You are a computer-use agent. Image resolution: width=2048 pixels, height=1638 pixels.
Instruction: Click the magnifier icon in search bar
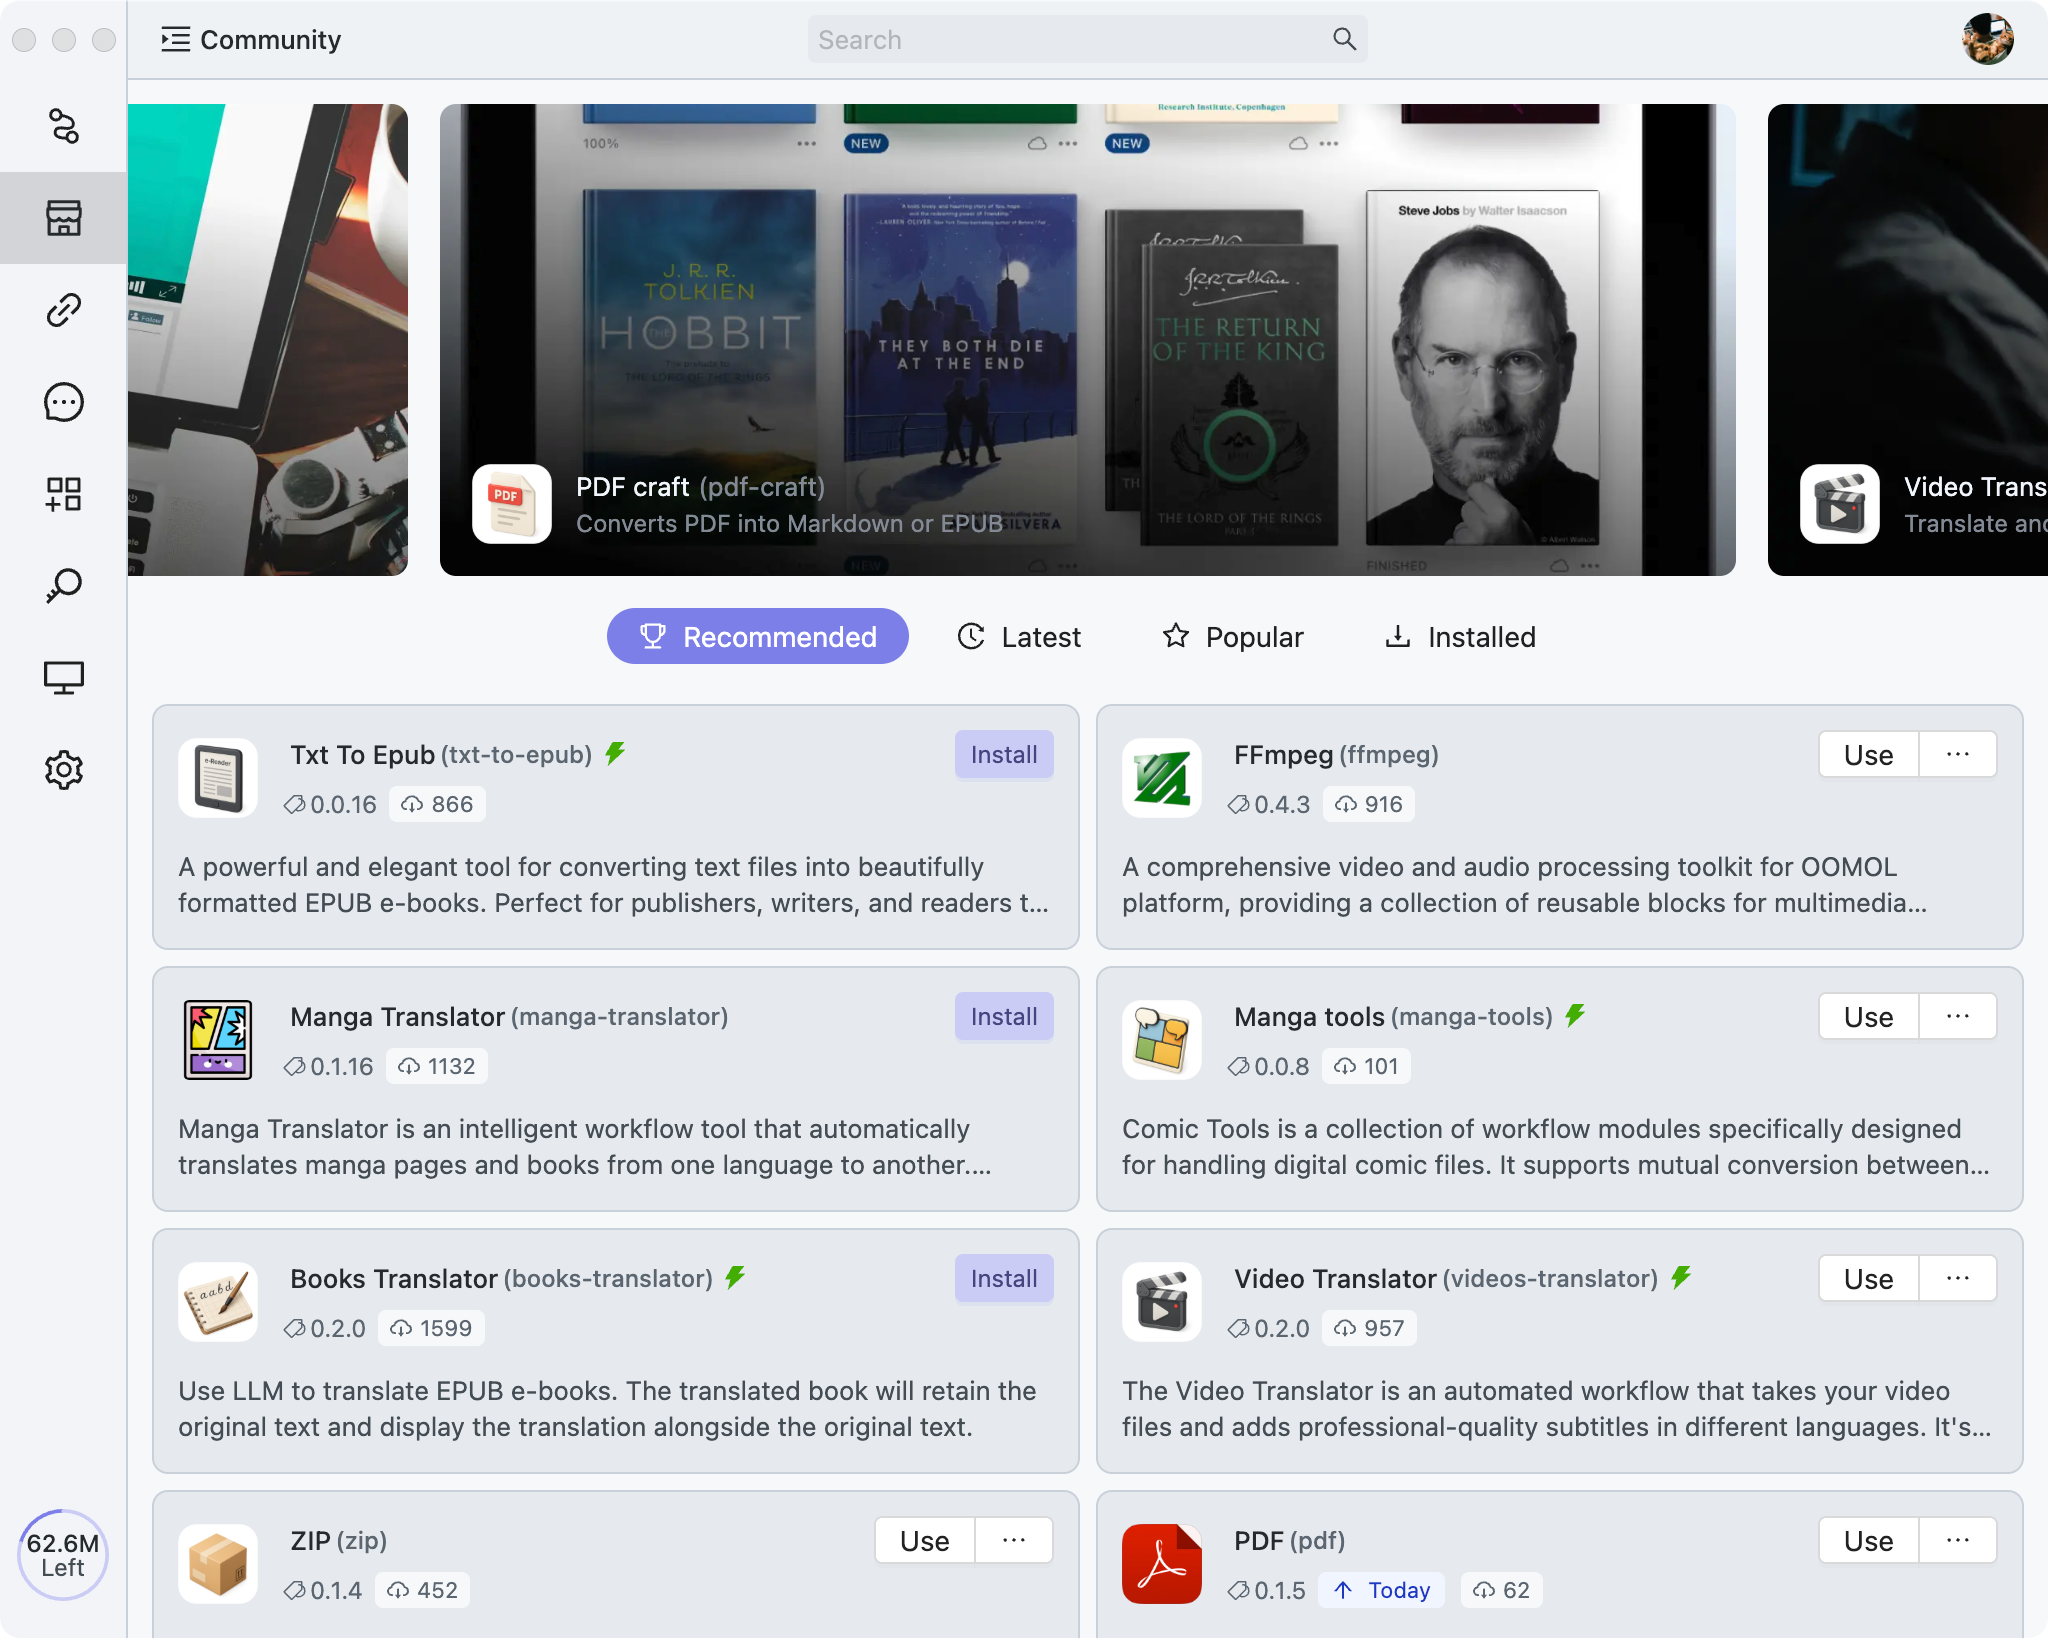pos(1344,39)
